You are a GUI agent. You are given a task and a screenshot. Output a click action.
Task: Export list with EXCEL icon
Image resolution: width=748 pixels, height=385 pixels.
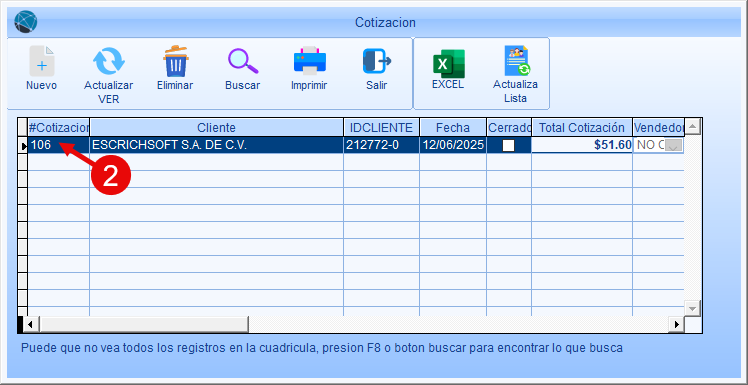[x=448, y=63]
